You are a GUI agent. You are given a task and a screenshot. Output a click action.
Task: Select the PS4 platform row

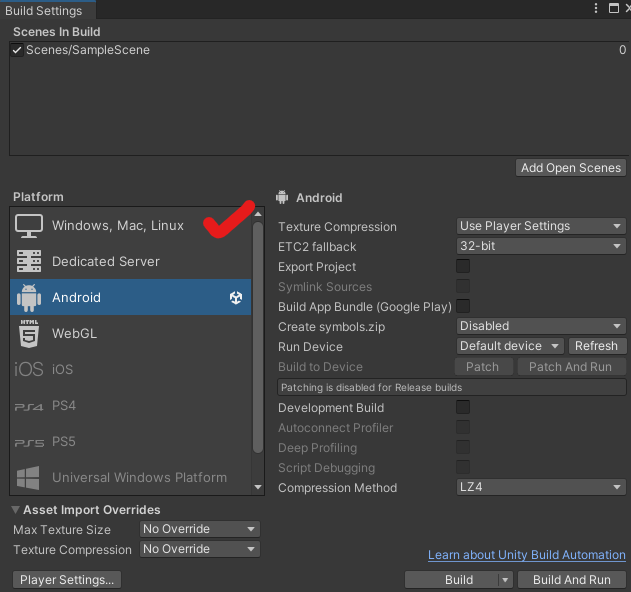coord(131,405)
